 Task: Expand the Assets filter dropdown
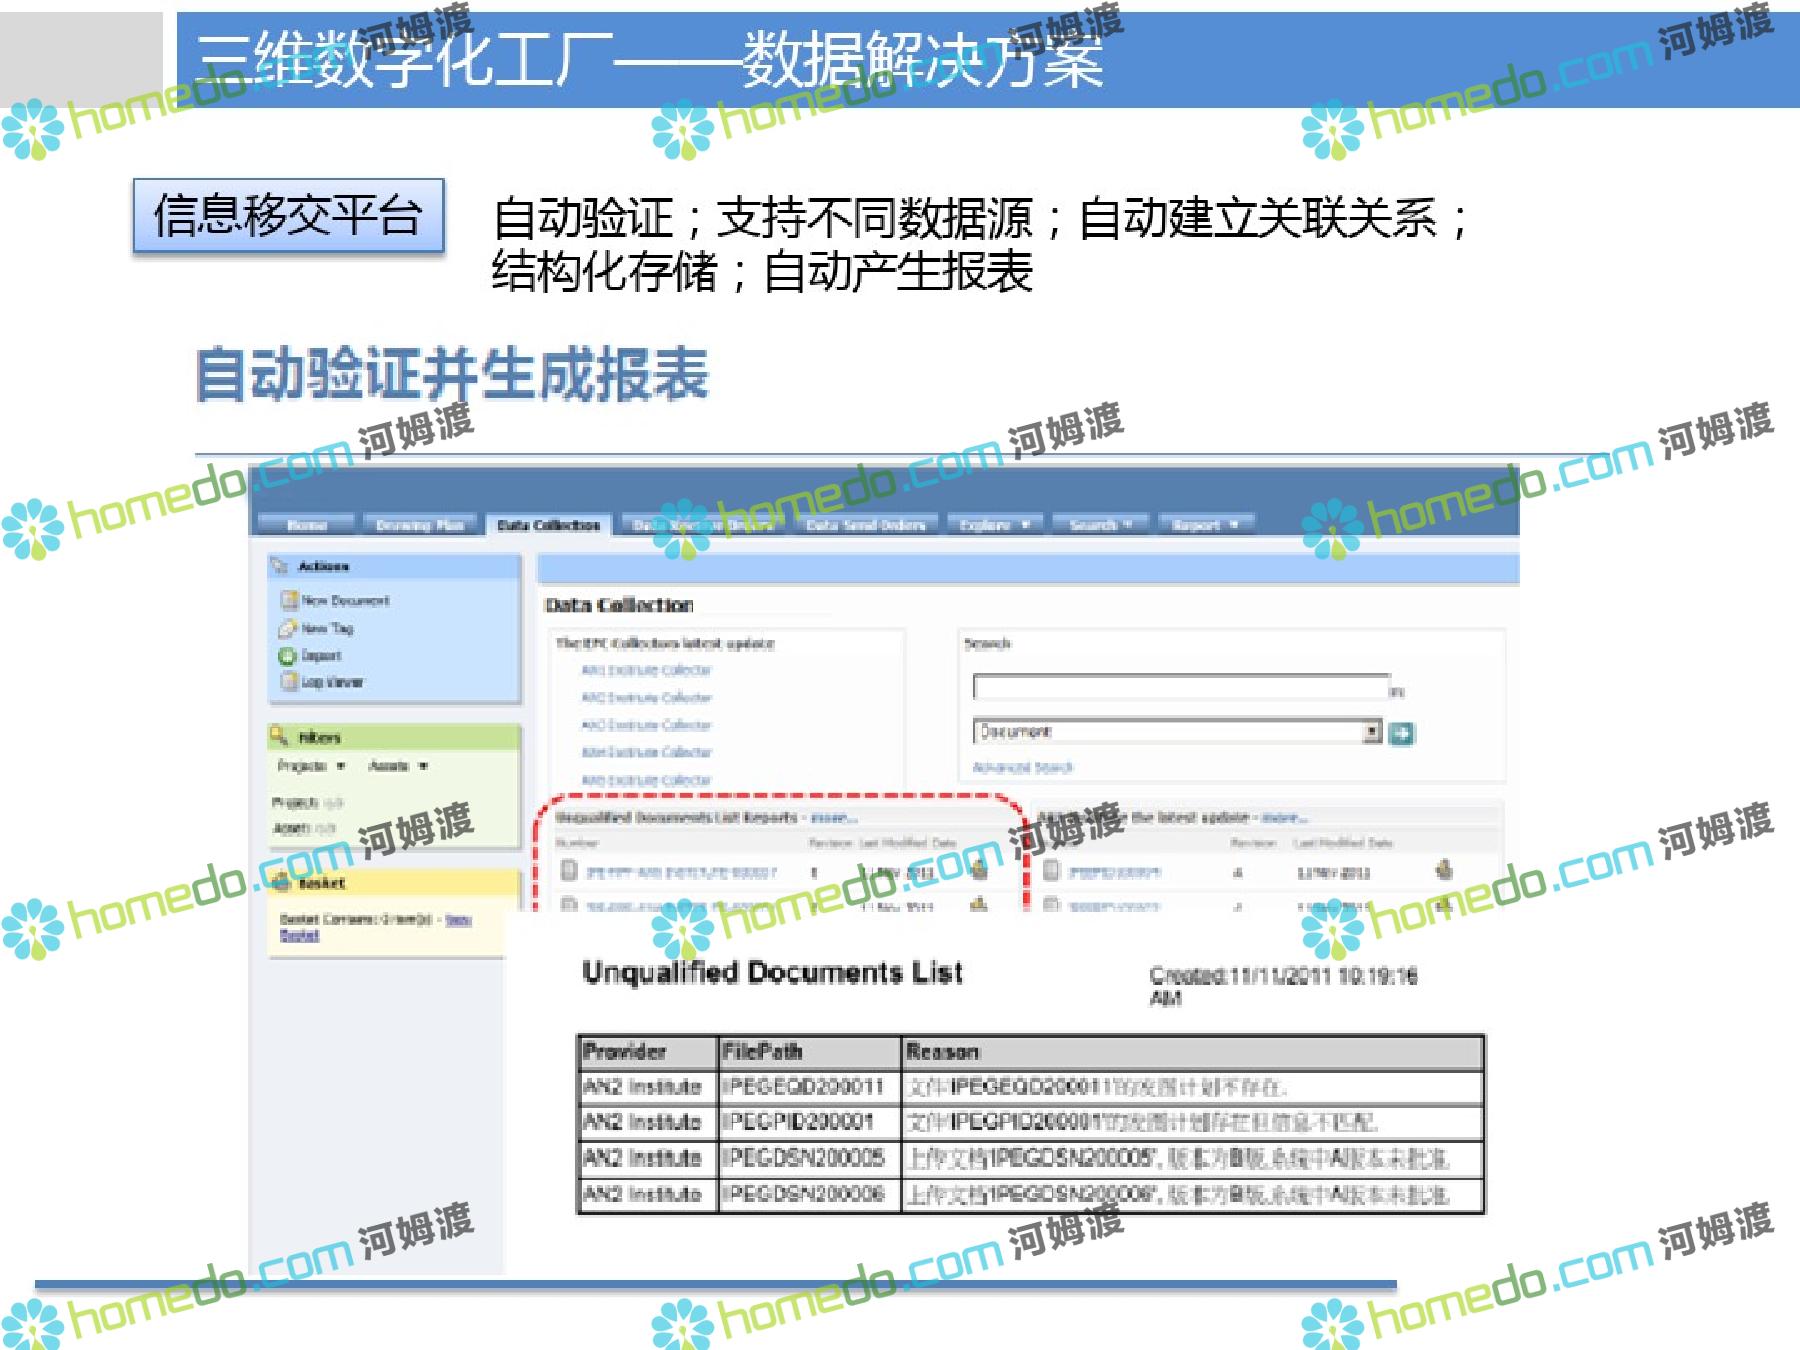(423, 766)
